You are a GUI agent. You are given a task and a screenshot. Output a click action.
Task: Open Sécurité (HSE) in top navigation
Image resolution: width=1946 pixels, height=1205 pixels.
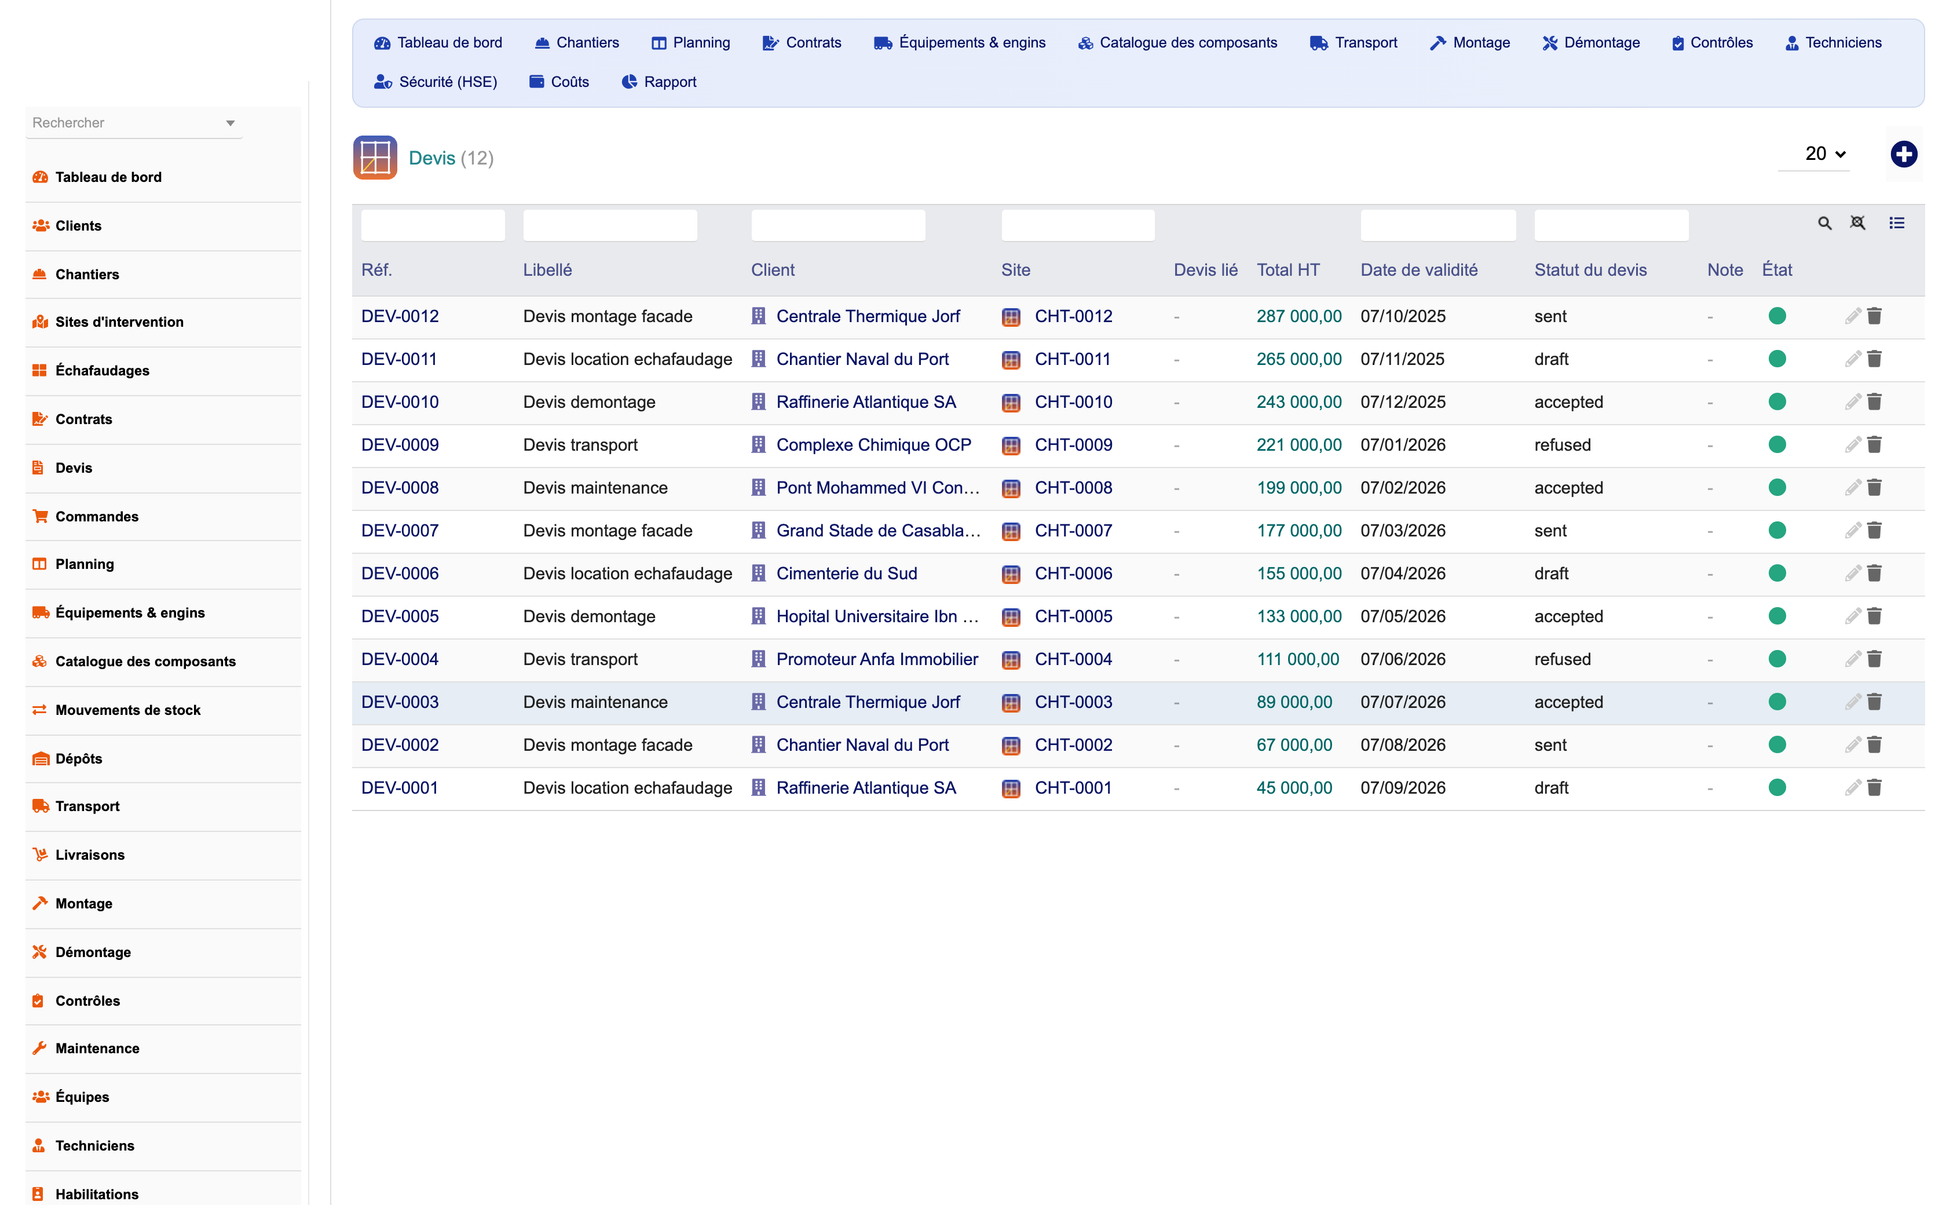435,82
